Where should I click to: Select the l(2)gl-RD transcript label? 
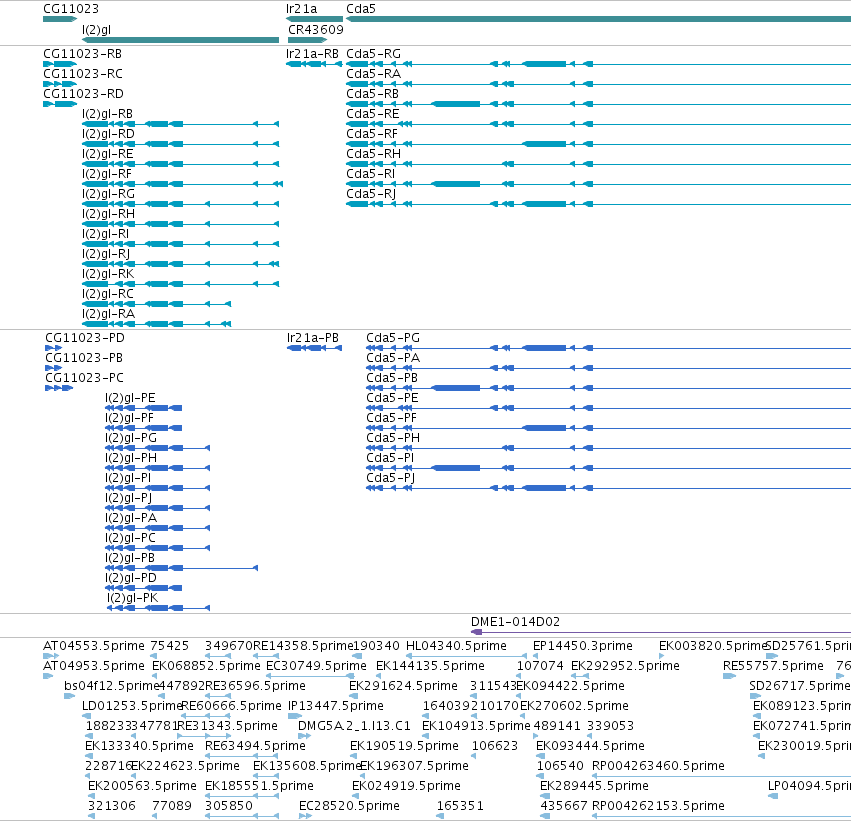tap(108, 134)
